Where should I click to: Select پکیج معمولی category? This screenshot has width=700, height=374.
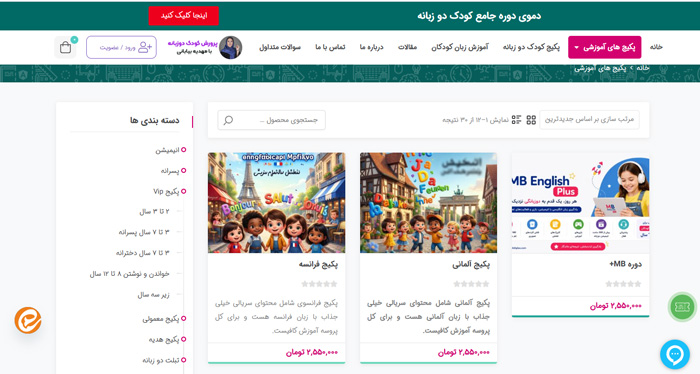coord(161,319)
